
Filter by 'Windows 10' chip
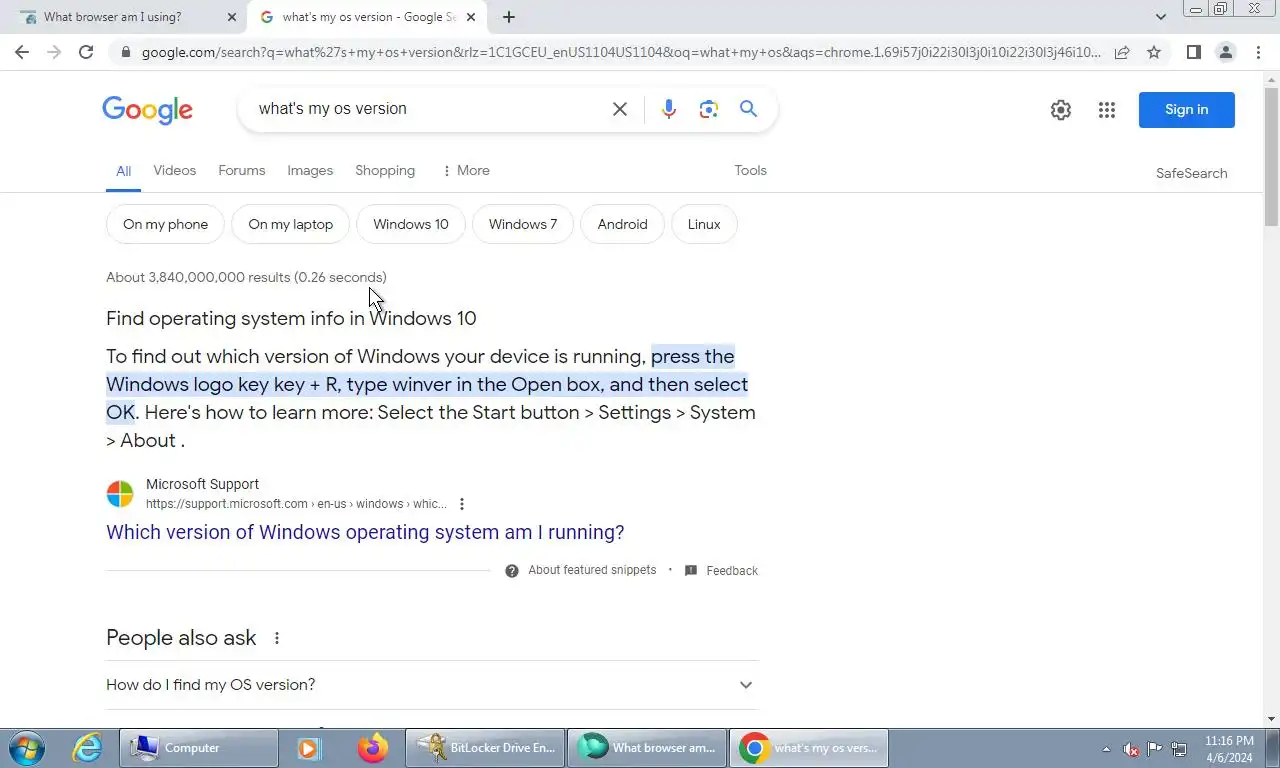411,224
